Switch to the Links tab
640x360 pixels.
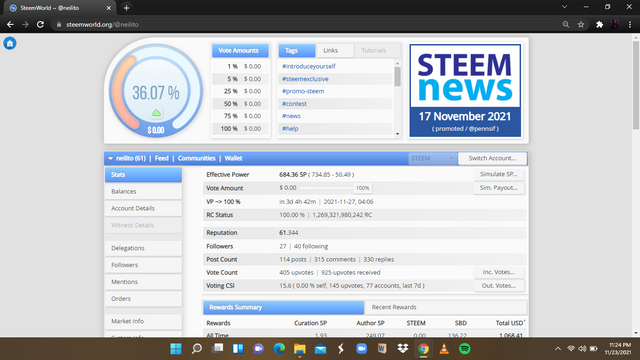[334, 51]
